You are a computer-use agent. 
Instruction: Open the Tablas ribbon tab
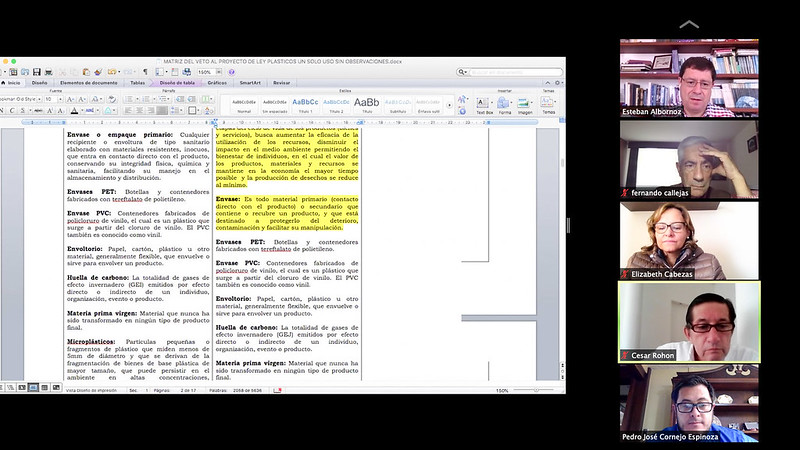point(138,83)
